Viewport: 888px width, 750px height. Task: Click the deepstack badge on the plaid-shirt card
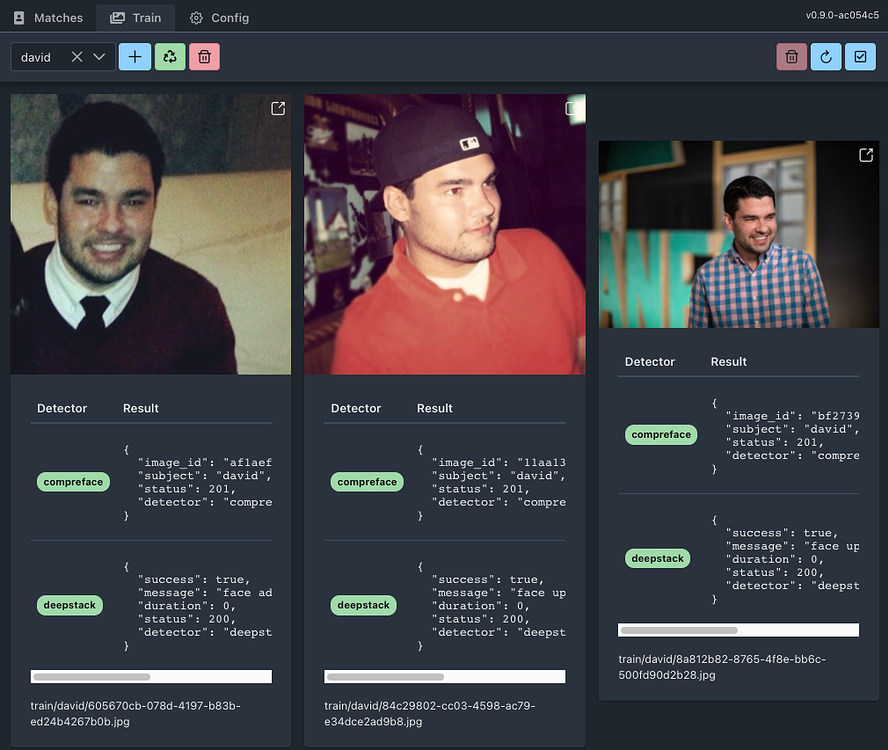pyautogui.click(x=657, y=558)
